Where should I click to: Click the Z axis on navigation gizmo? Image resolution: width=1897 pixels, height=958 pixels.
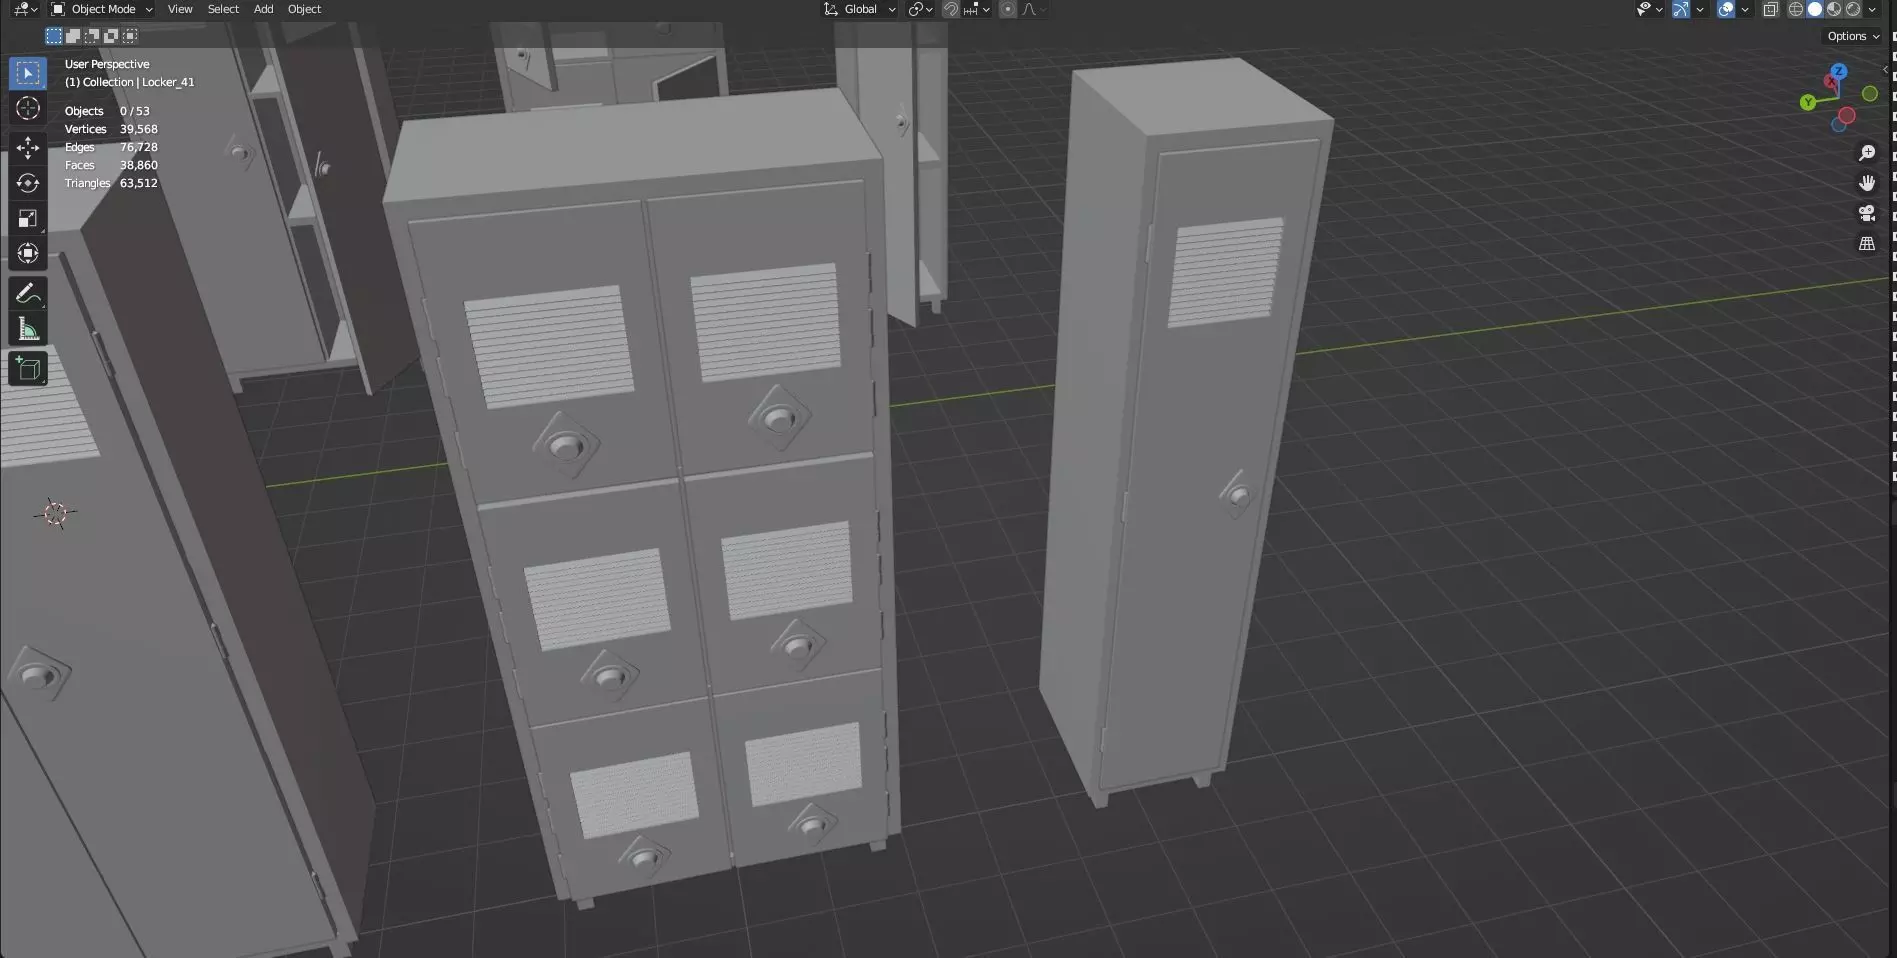point(1839,72)
